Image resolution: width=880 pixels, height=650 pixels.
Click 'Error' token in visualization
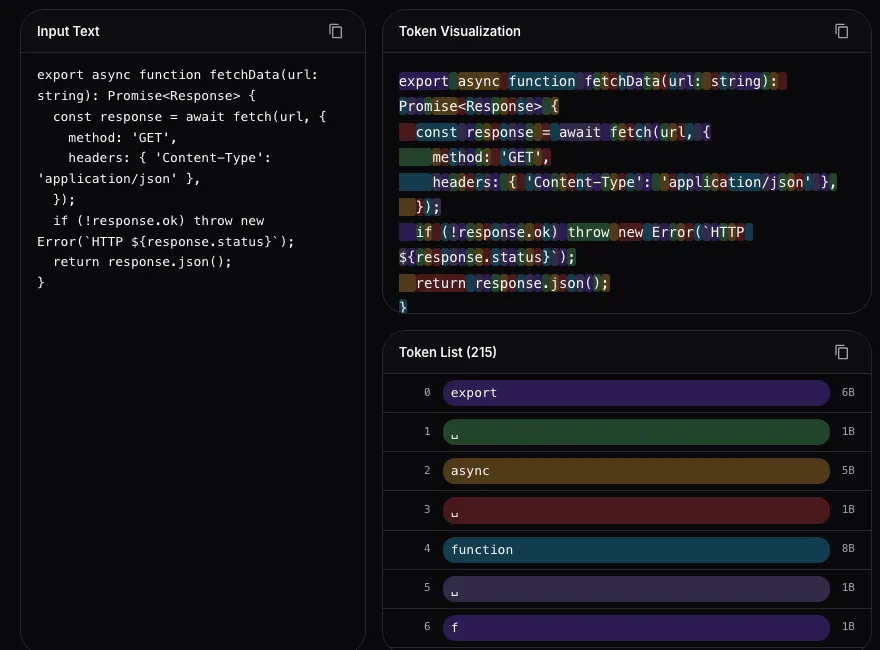(x=672, y=232)
